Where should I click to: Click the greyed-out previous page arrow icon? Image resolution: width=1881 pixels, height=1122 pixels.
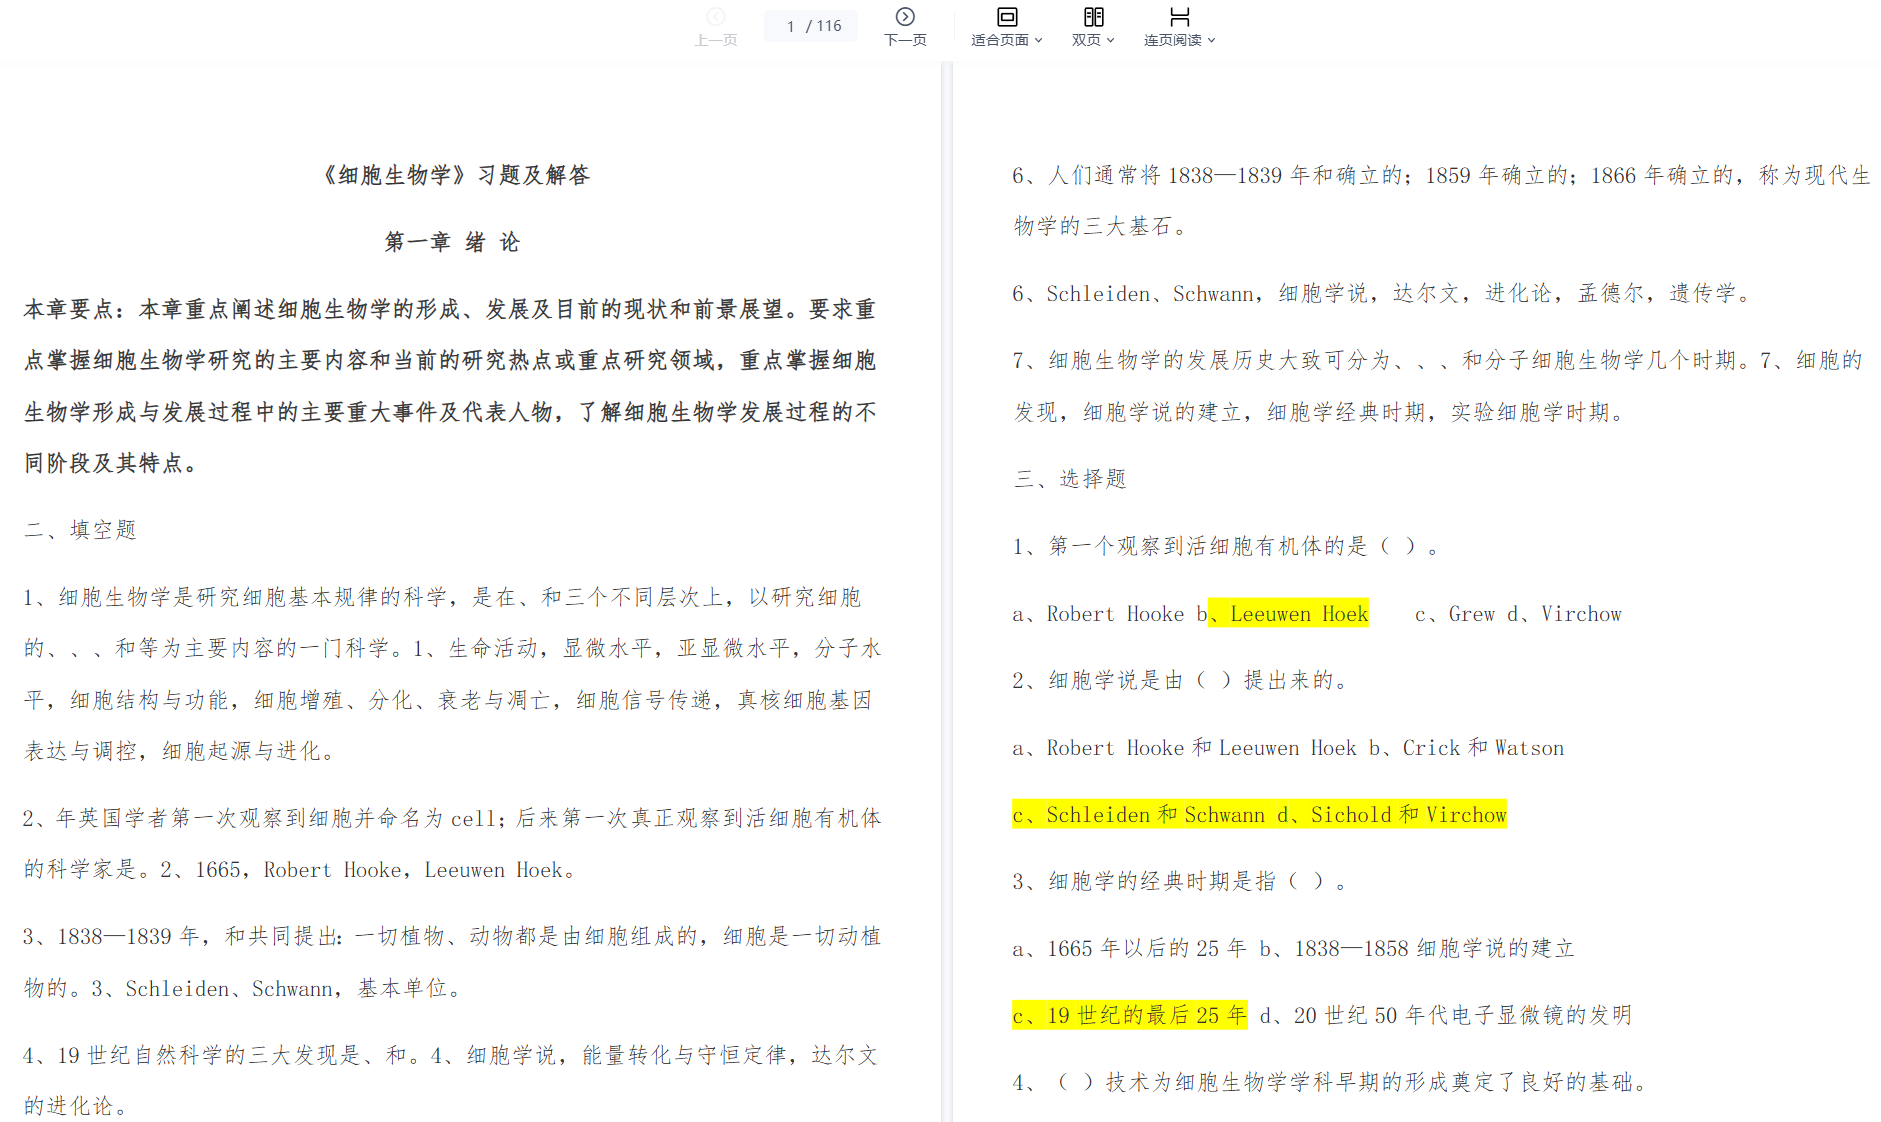(x=715, y=17)
